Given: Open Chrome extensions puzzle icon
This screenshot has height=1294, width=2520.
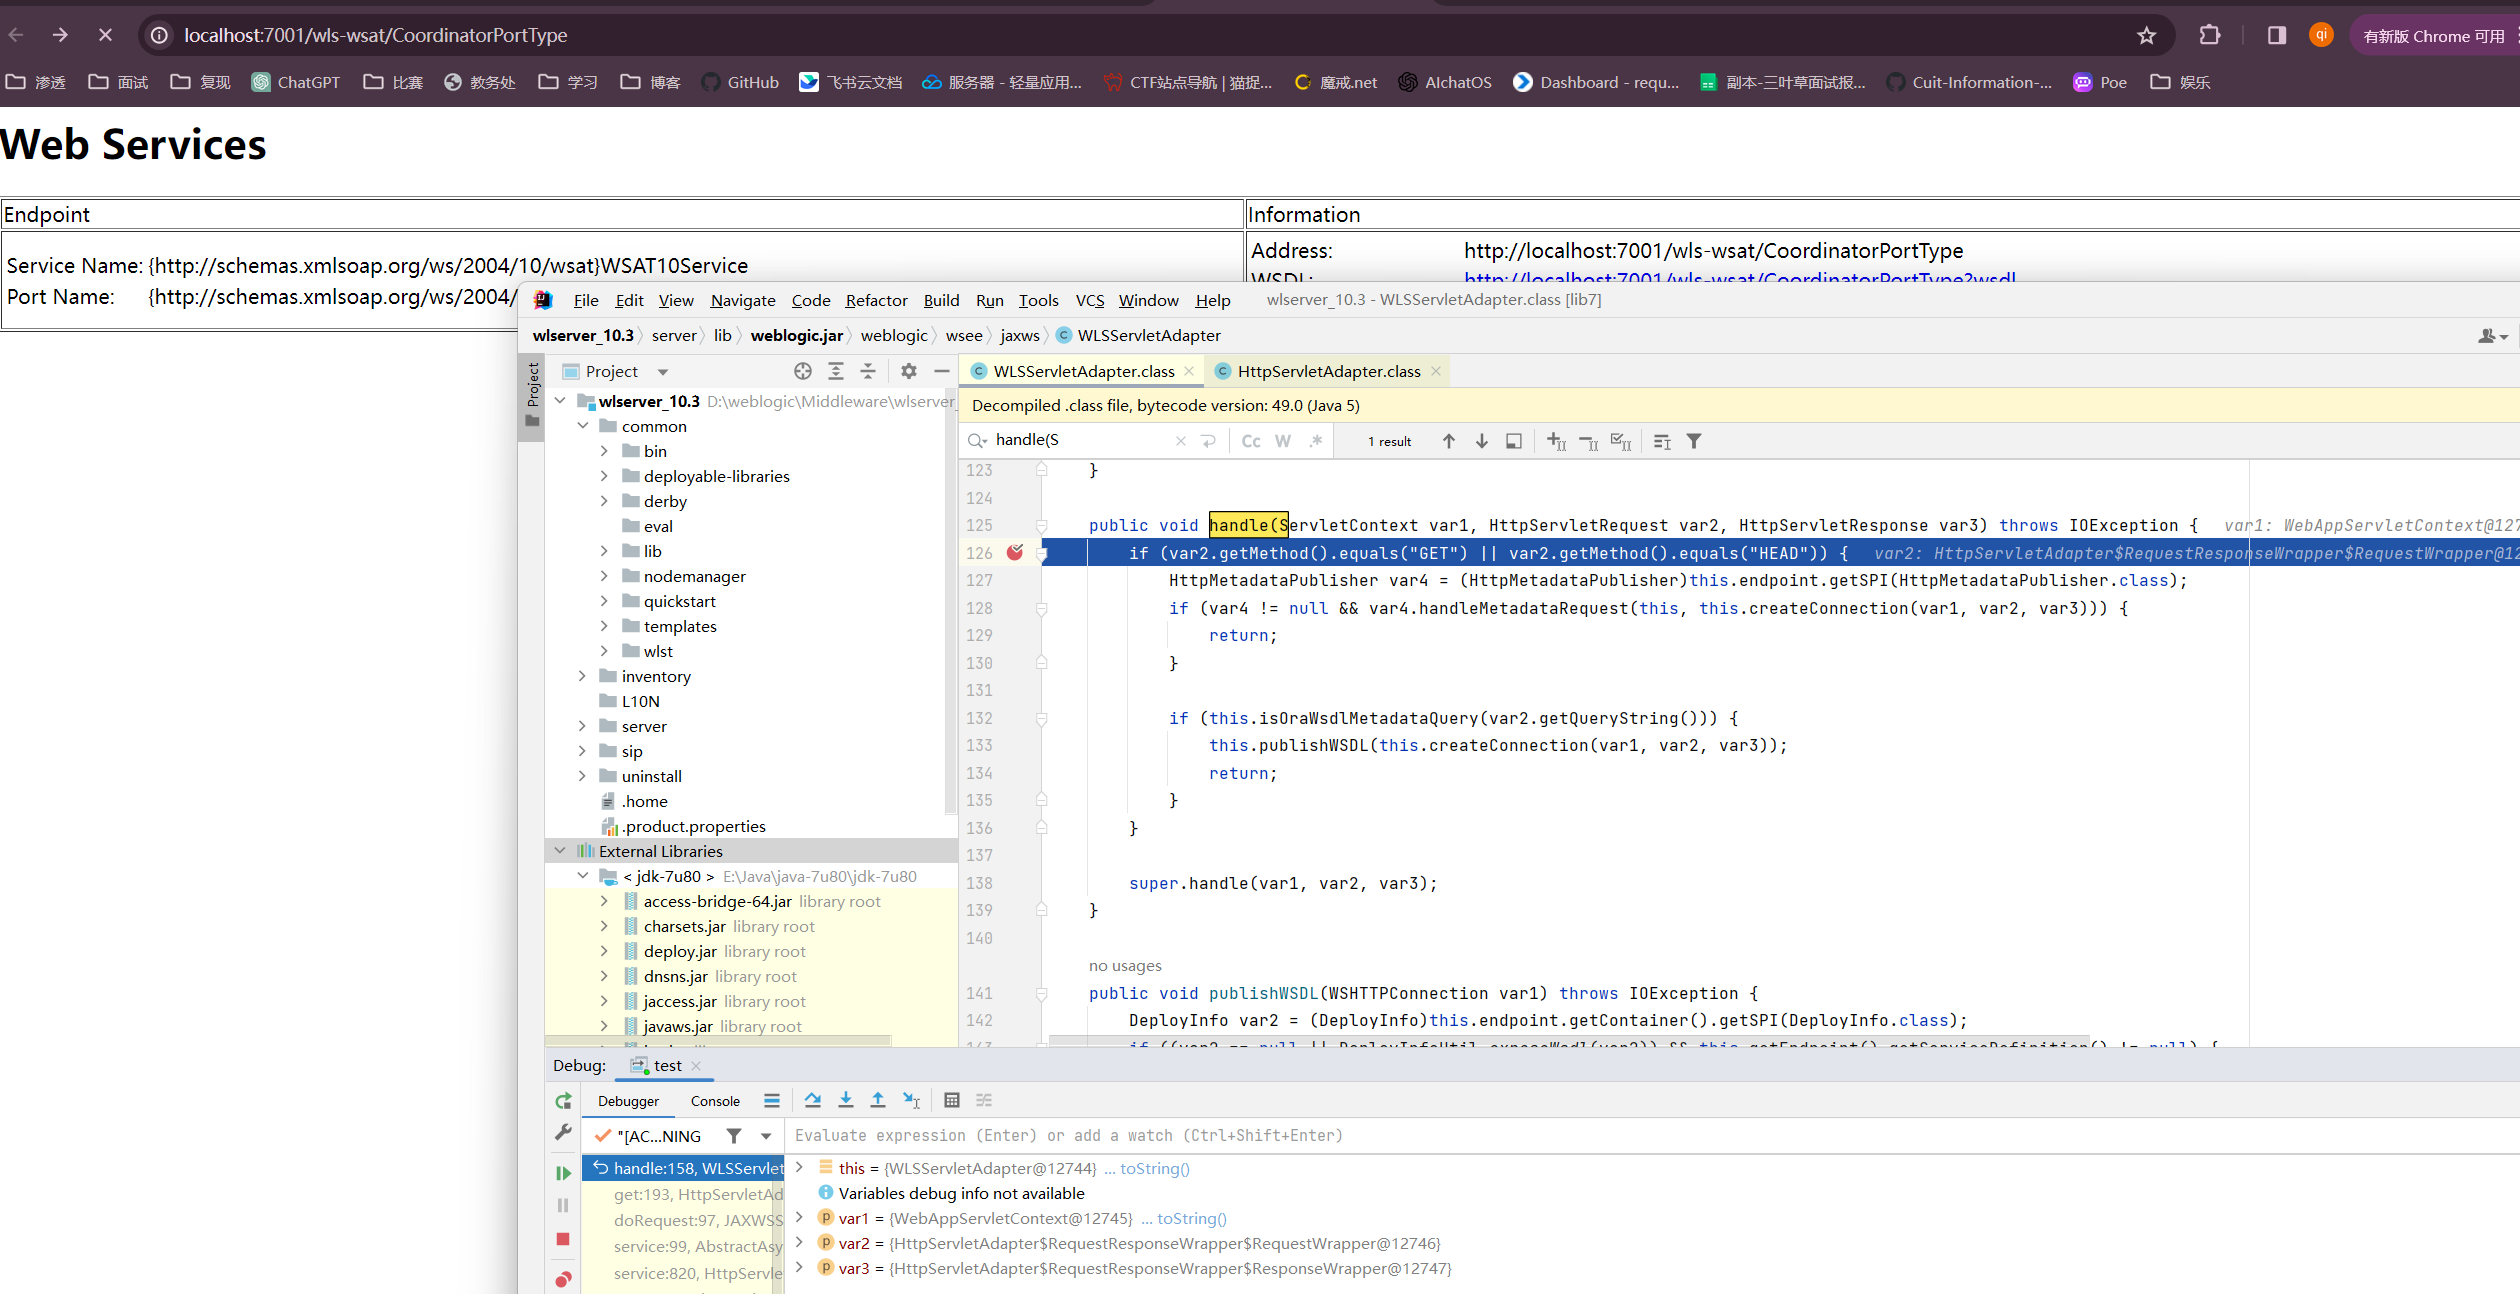Looking at the screenshot, I should [2209, 35].
